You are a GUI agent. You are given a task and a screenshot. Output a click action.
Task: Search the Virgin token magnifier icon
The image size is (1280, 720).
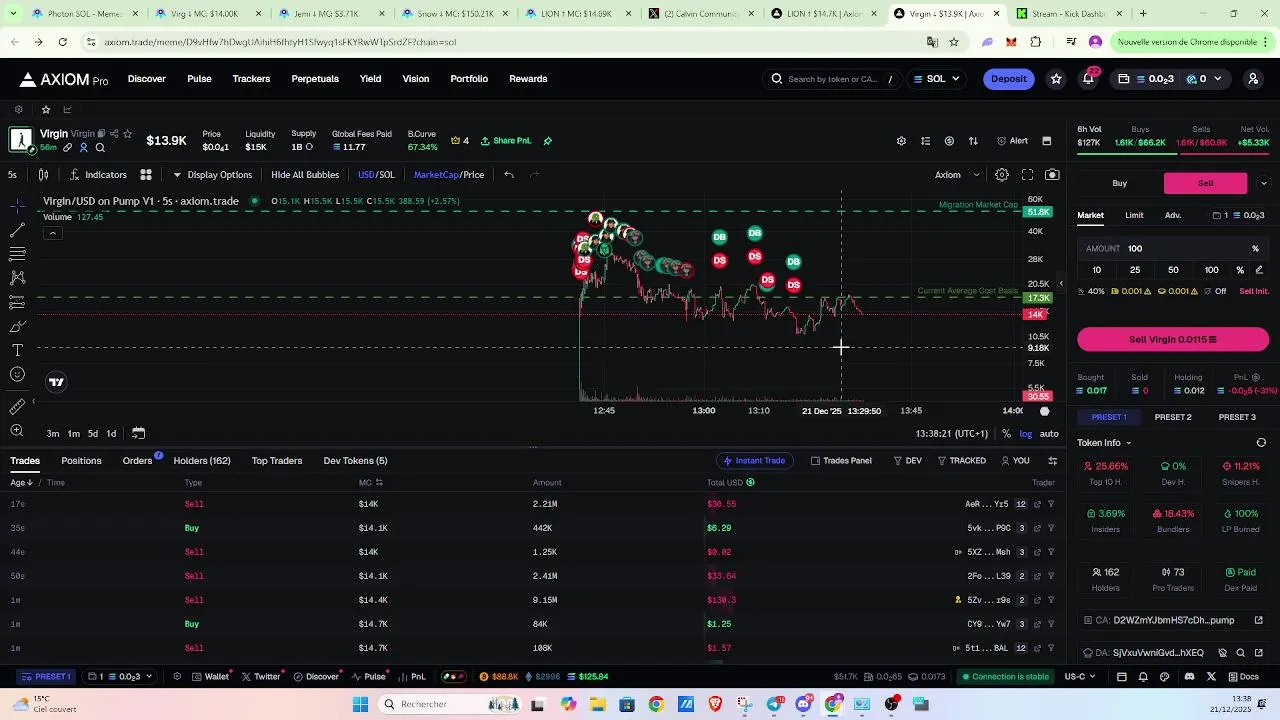click(100, 148)
